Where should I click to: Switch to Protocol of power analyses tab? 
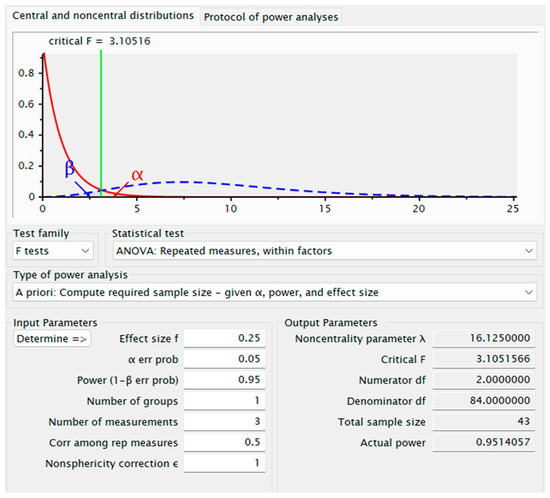pyautogui.click(x=271, y=17)
